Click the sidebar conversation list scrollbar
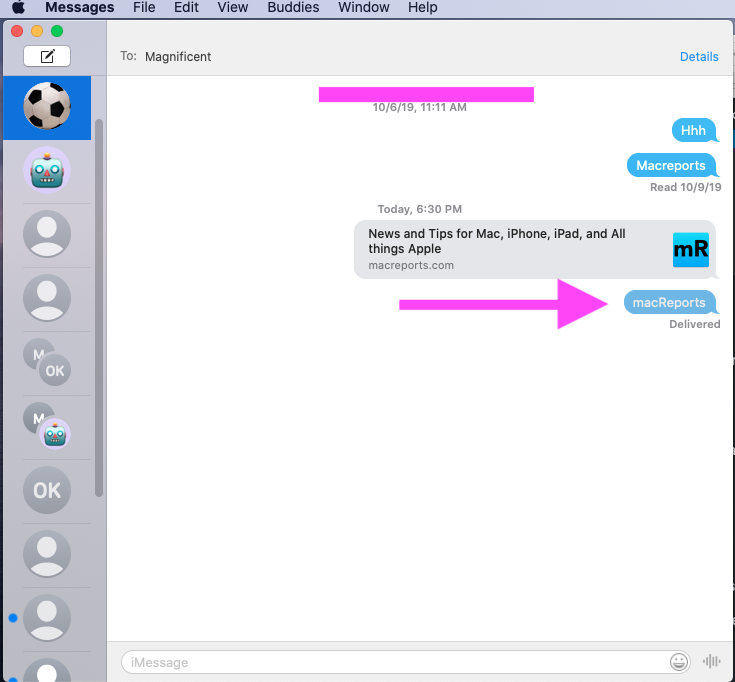The image size is (735, 682). pos(99,300)
